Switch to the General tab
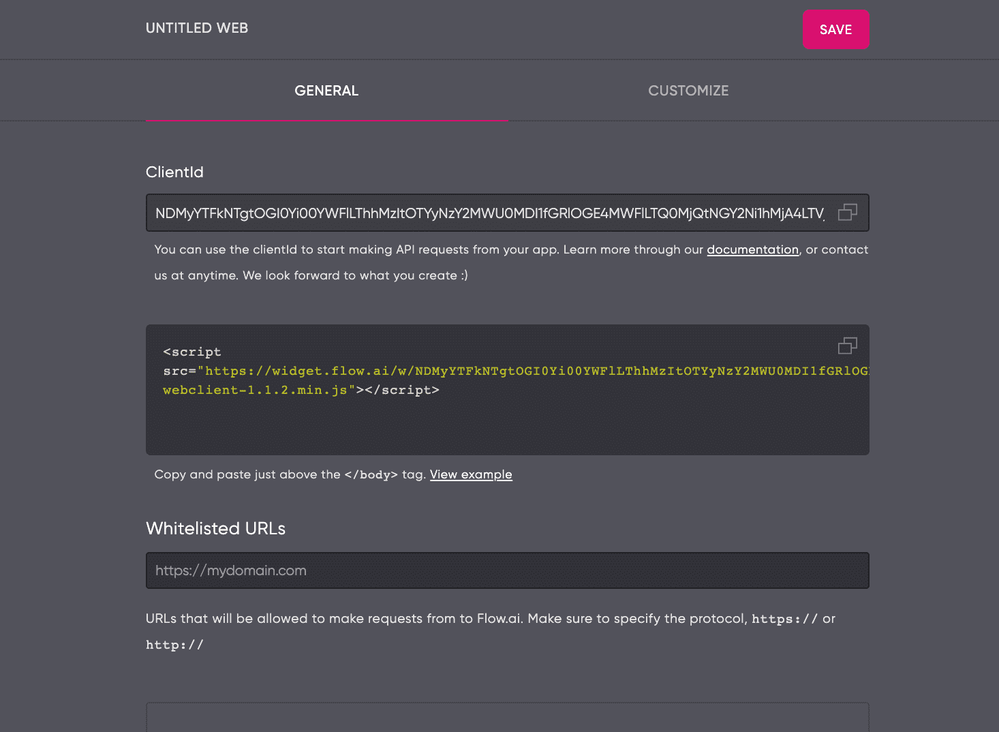The image size is (999, 732). [x=326, y=91]
